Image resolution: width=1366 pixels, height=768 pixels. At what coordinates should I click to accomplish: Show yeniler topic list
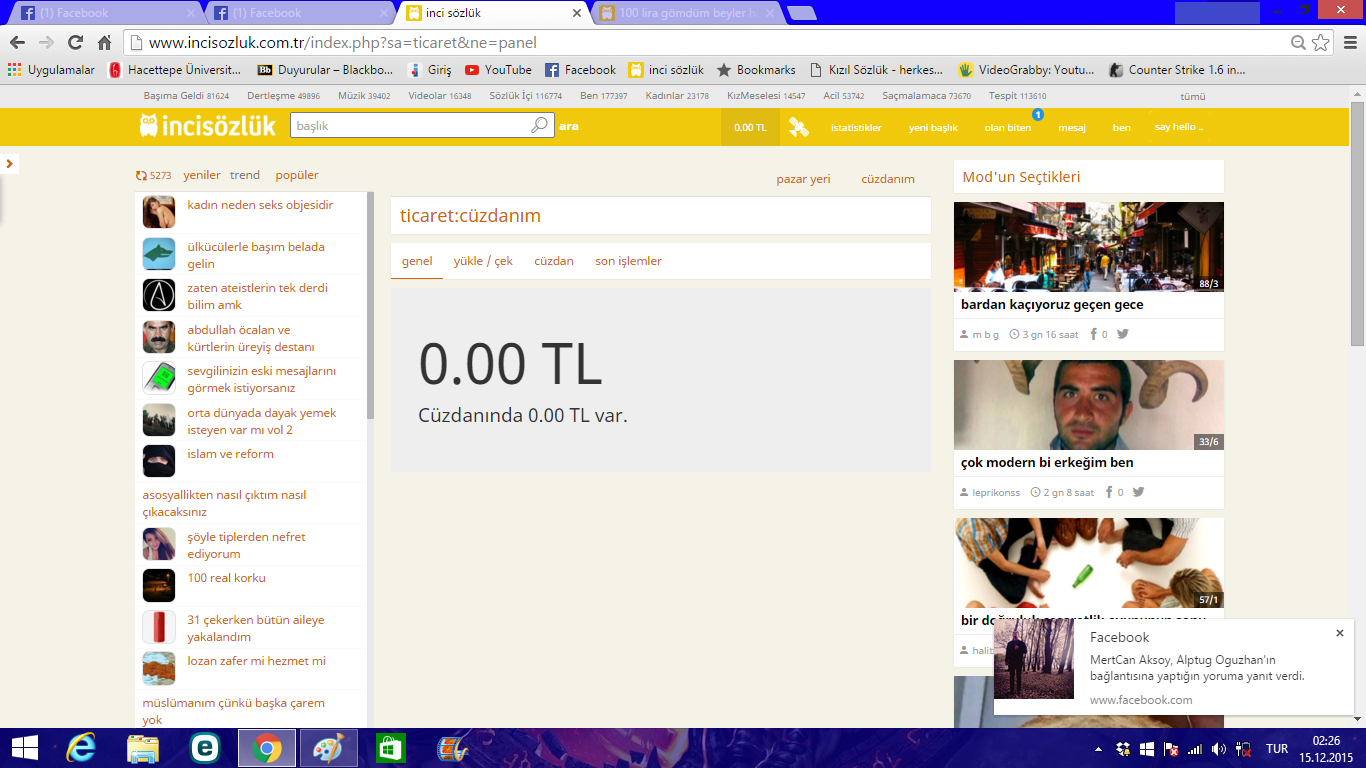pos(202,175)
